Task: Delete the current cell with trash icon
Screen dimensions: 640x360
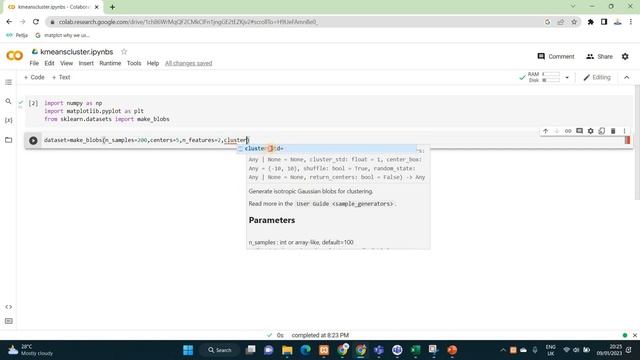Action: pos(613,131)
